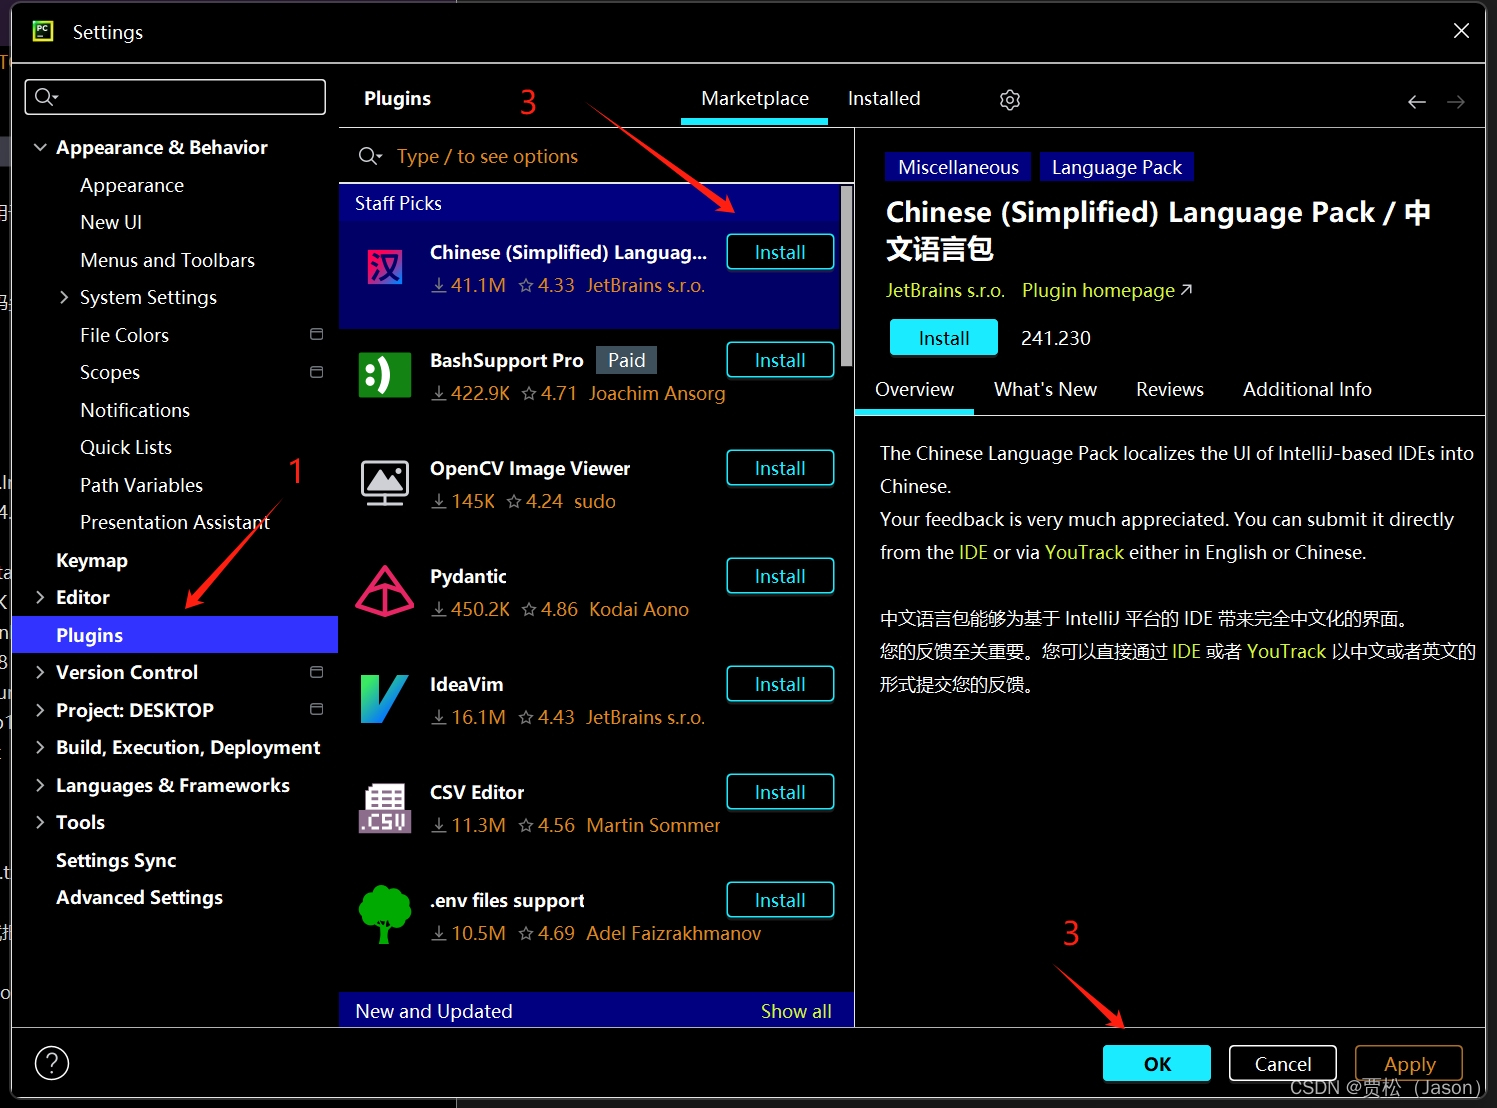The height and width of the screenshot is (1108, 1497).
Task: Expand Version Control section
Action: click(x=40, y=672)
